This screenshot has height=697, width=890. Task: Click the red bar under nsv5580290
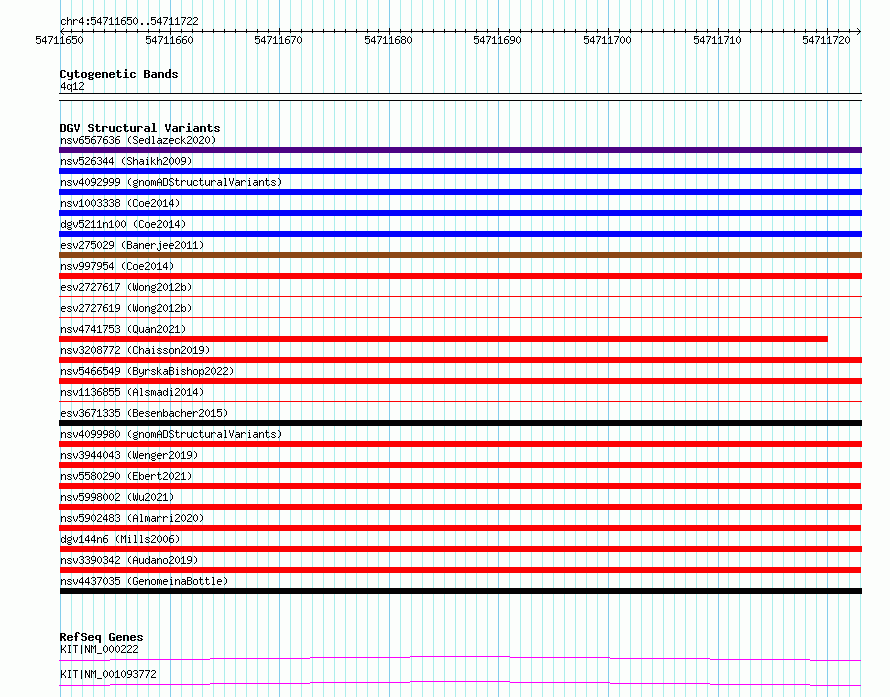pyautogui.click(x=460, y=486)
